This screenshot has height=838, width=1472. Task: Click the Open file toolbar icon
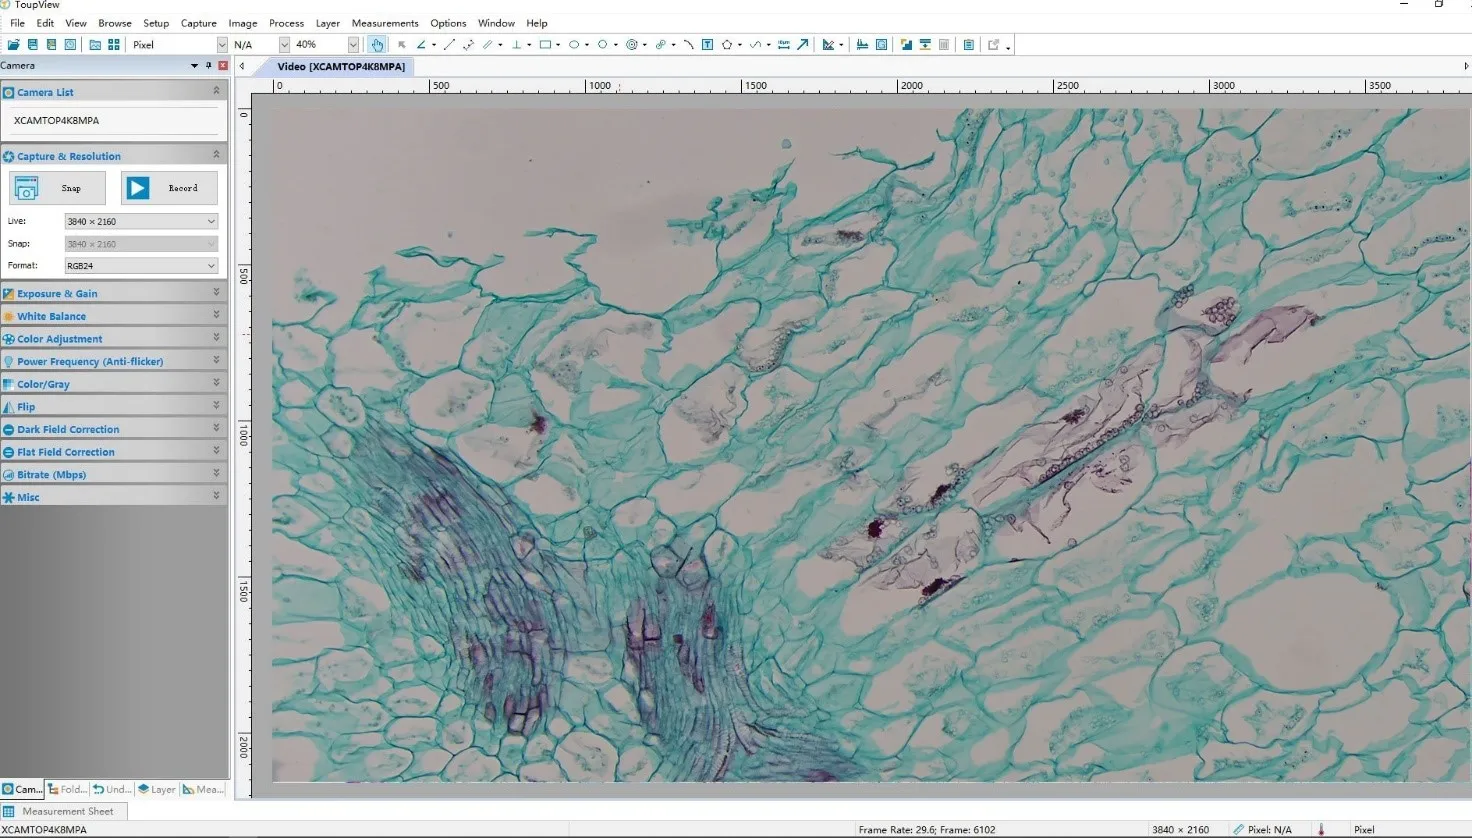point(14,45)
